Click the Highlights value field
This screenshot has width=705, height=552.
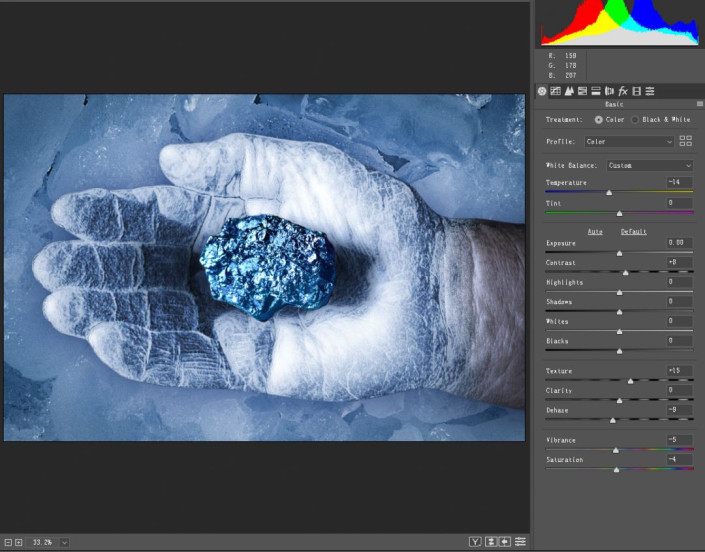click(679, 282)
